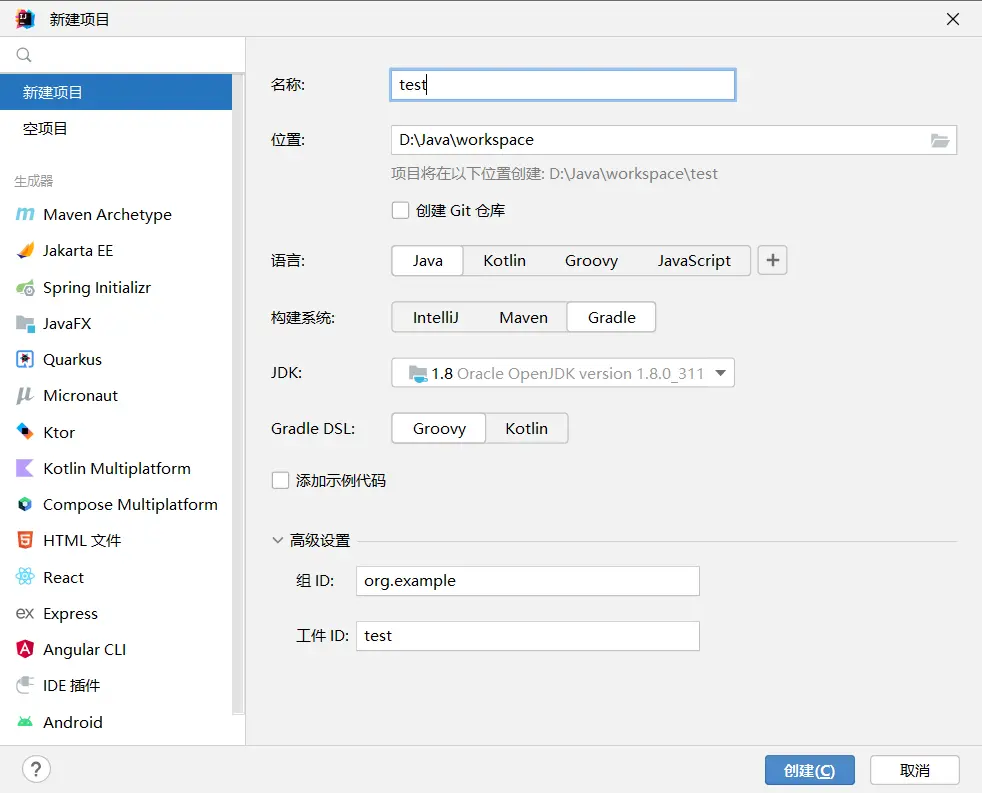The height and width of the screenshot is (793, 982).
Task: Enable the 创建 Git 仓库 checkbox
Action: [400, 210]
